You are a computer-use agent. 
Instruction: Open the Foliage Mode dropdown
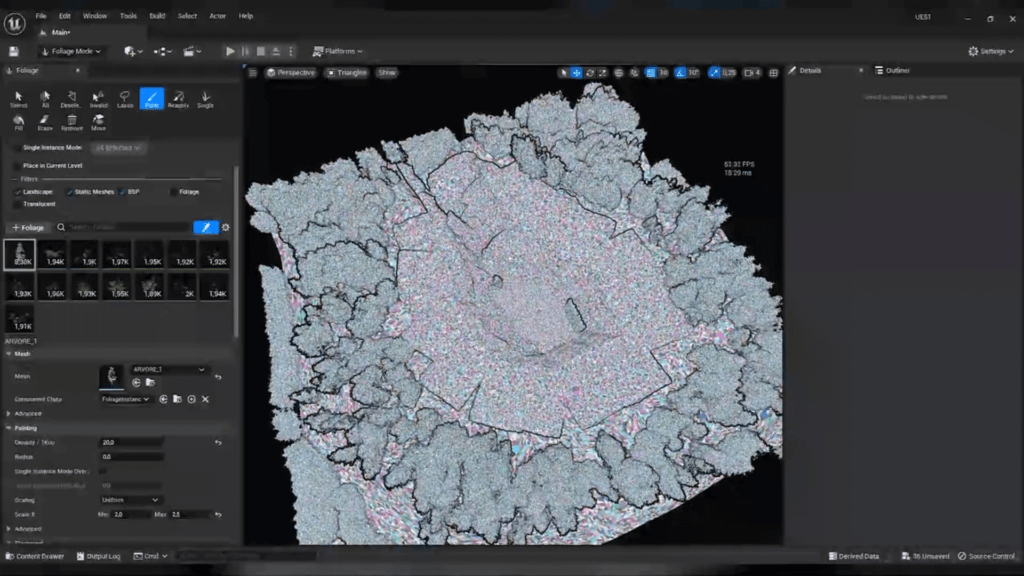coord(72,51)
